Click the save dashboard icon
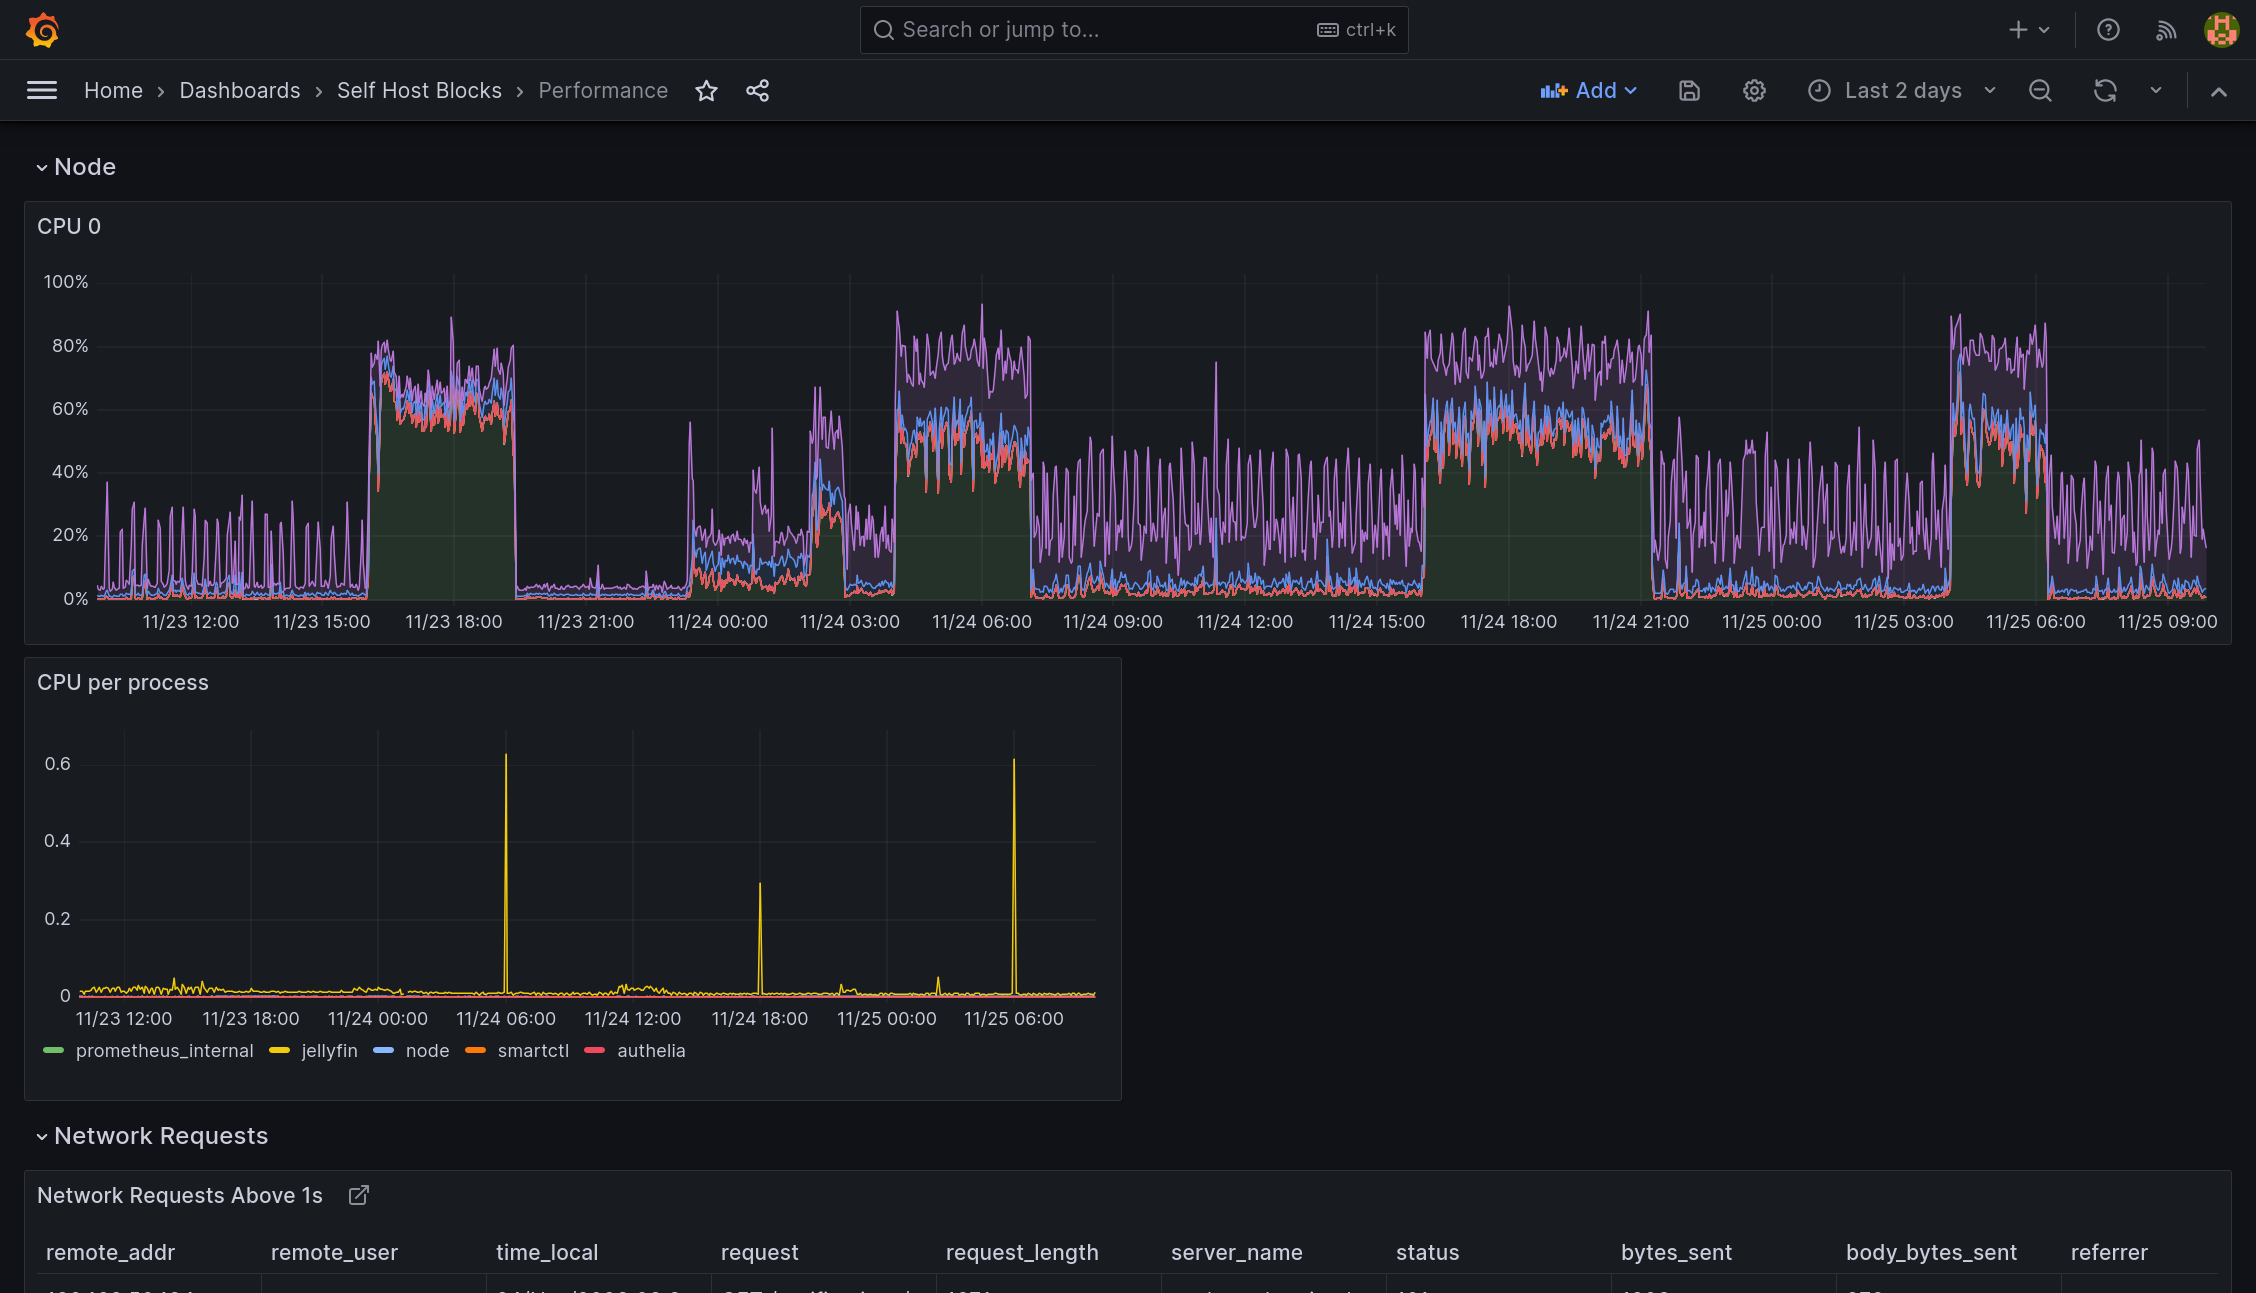2256x1293 pixels. click(x=1690, y=90)
